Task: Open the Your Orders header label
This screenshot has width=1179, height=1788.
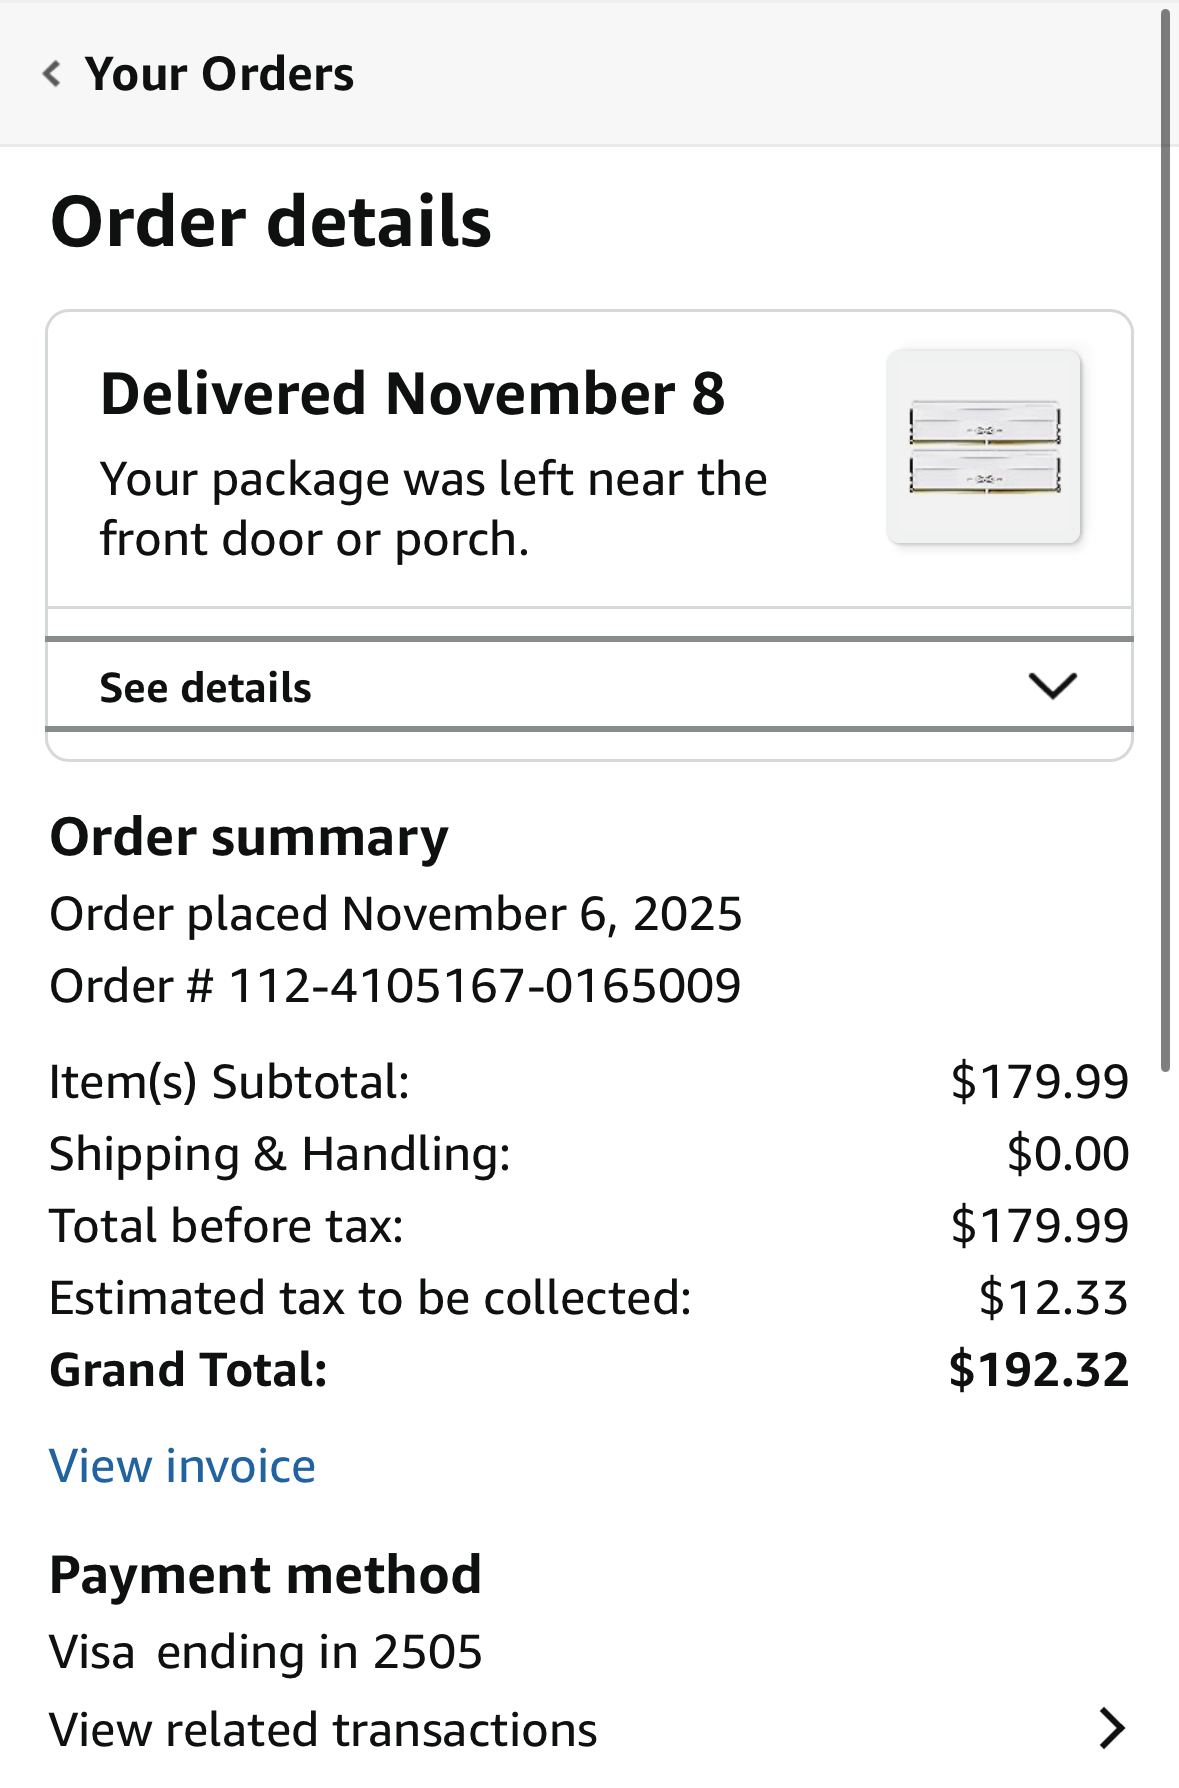Action: tap(219, 74)
